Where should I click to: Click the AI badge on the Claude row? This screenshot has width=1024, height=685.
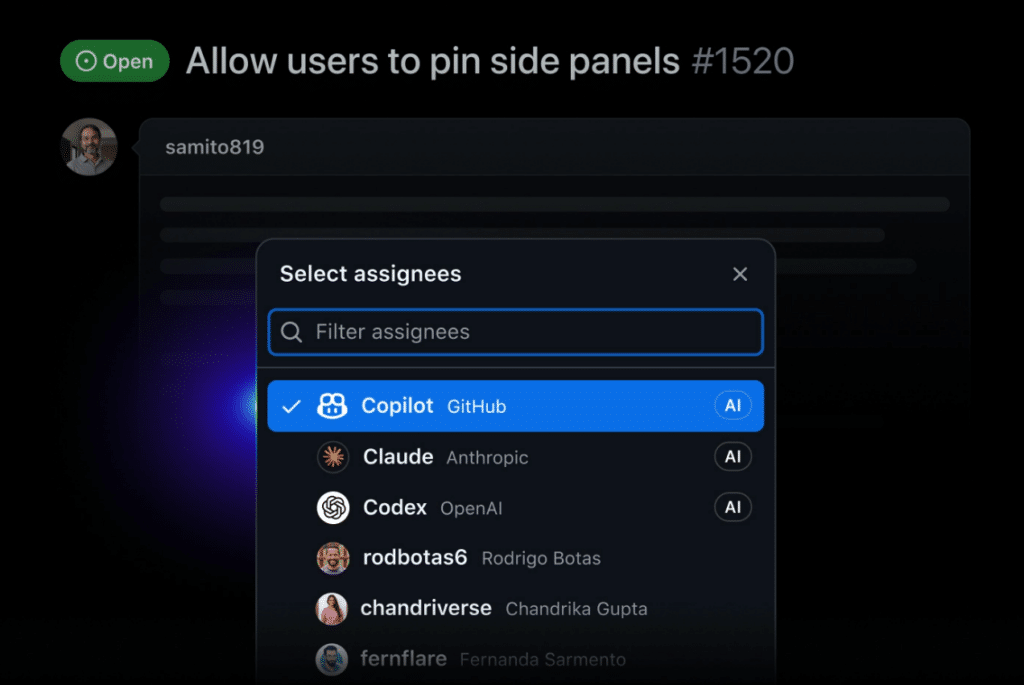point(733,457)
